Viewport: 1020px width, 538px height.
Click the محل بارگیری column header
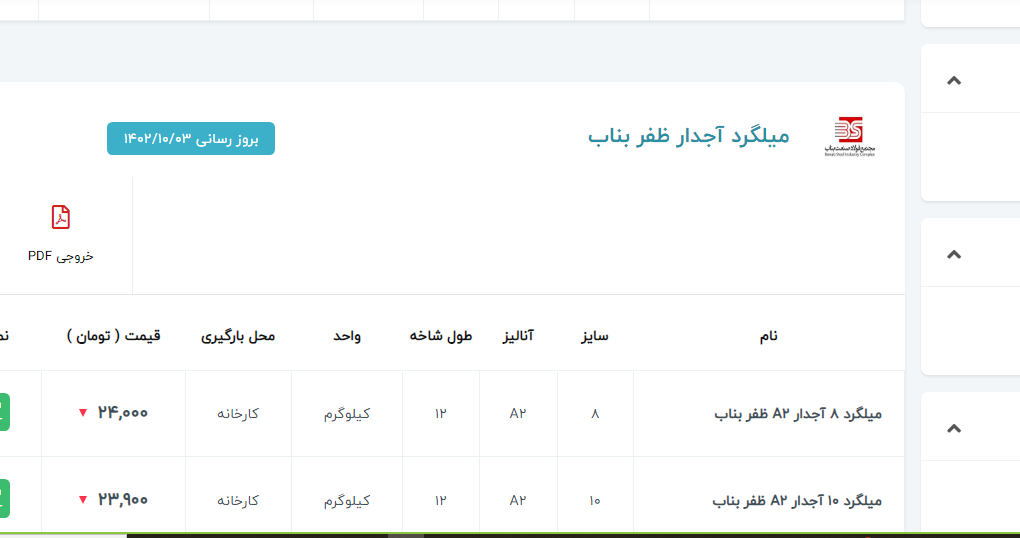pos(238,336)
